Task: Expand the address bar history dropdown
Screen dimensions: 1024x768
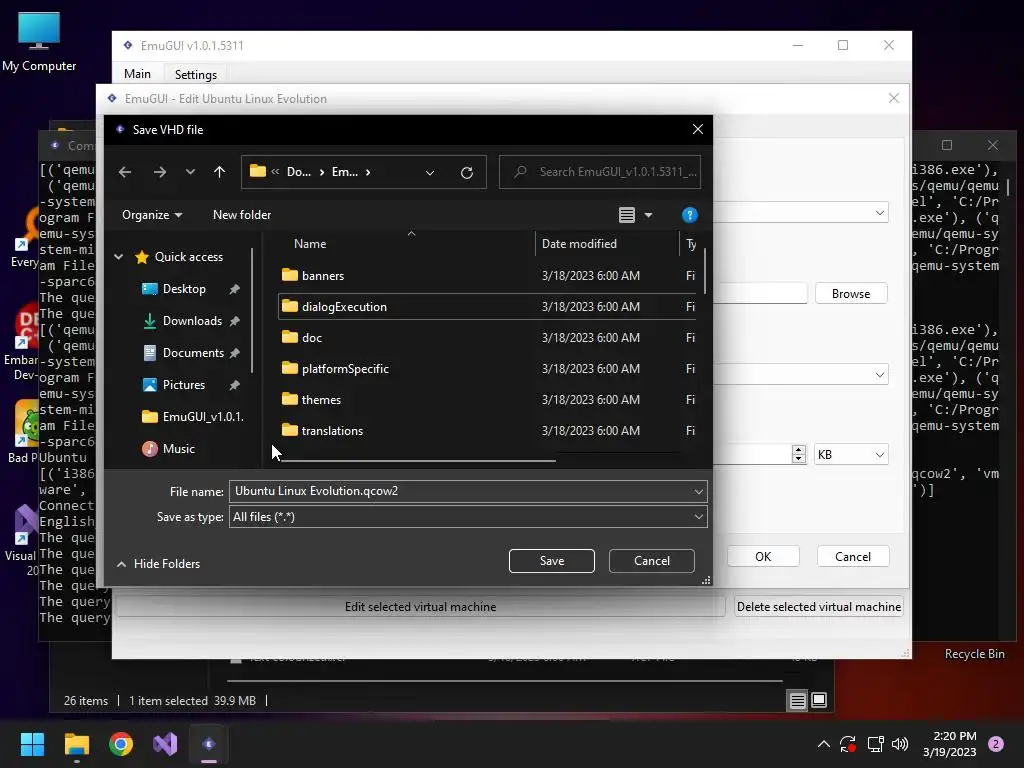Action: (430, 172)
